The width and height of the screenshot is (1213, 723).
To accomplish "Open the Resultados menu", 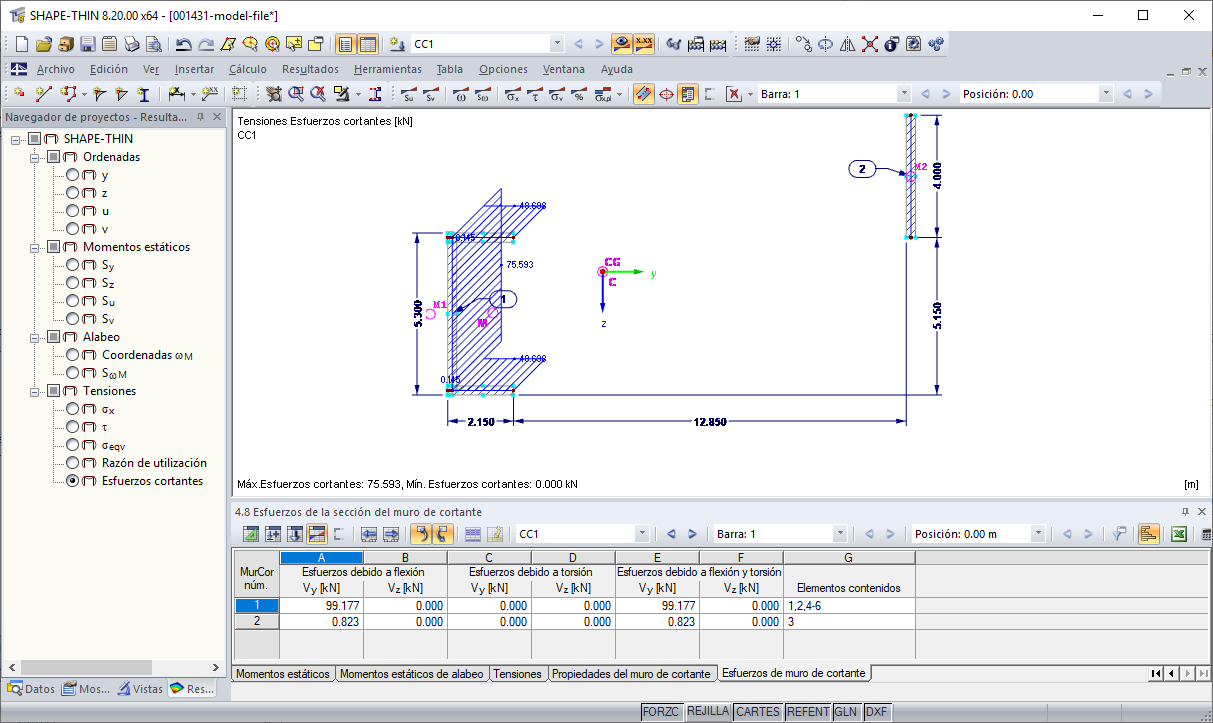I will [x=310, y=69].
